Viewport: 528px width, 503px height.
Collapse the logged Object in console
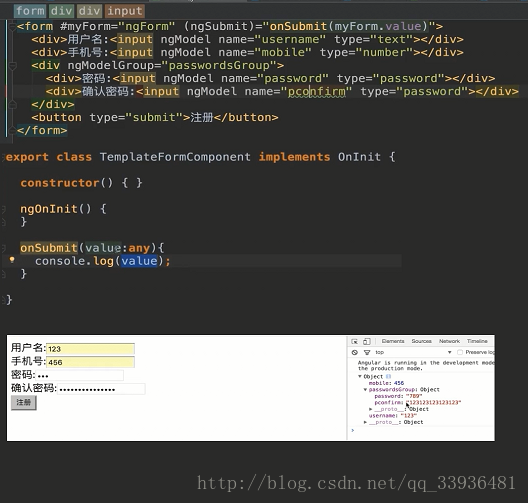[360, 376]
